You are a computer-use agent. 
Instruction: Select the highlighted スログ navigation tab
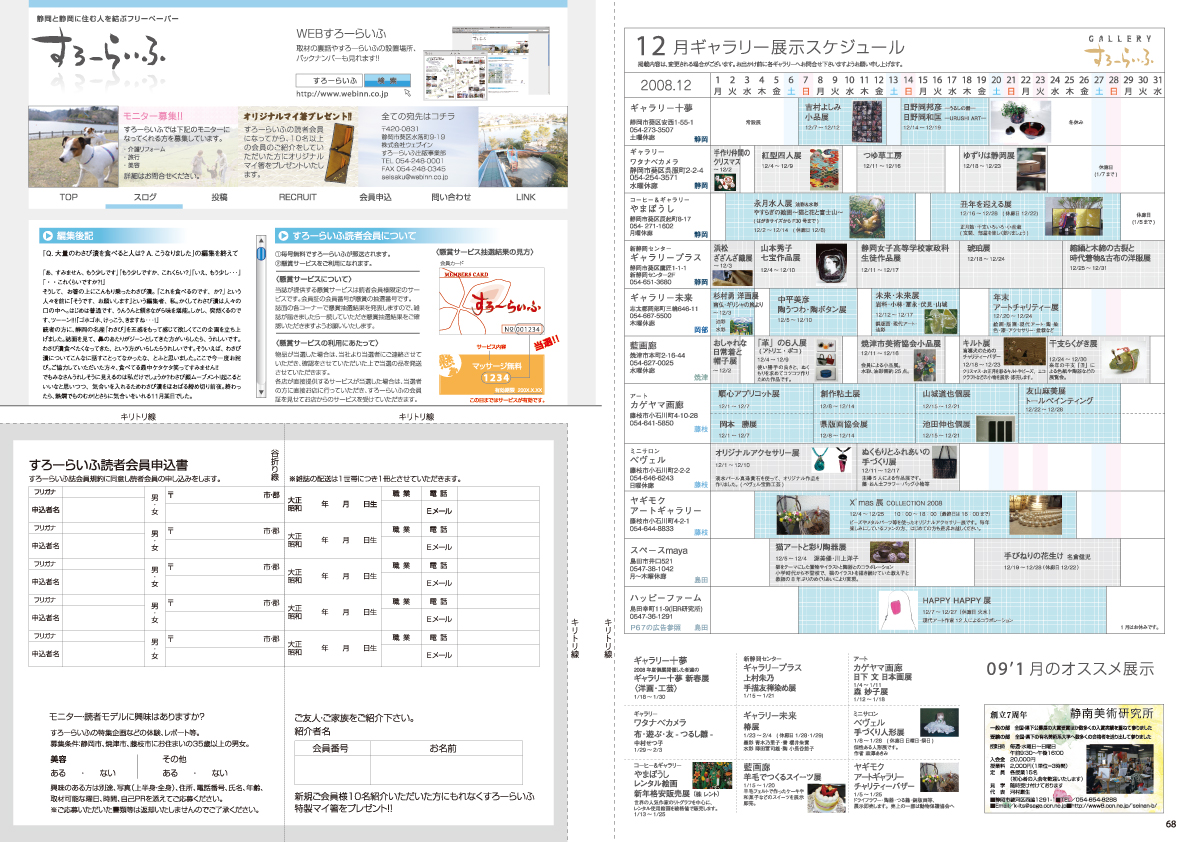coord(145,197)
